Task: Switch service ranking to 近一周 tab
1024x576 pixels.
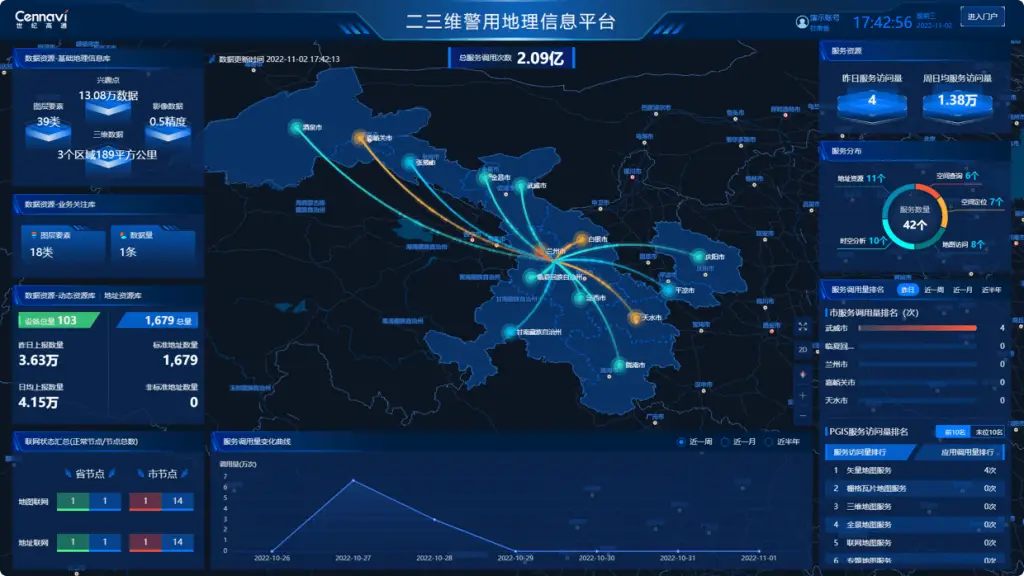Action: click(x=934, y=289)
